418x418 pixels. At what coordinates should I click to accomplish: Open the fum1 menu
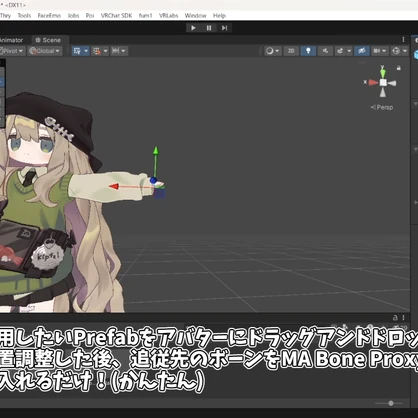pos(145,16)
